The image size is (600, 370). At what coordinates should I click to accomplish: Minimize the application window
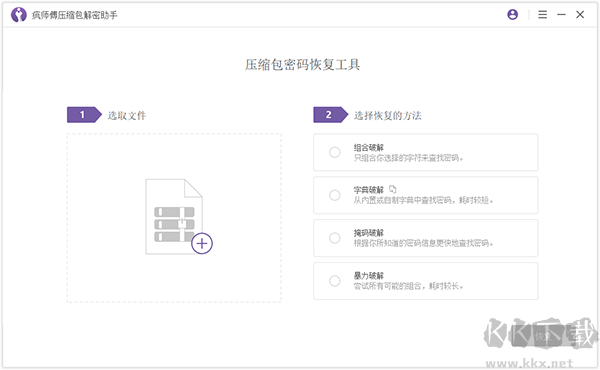pyautogui.click(x=561, y=15)
